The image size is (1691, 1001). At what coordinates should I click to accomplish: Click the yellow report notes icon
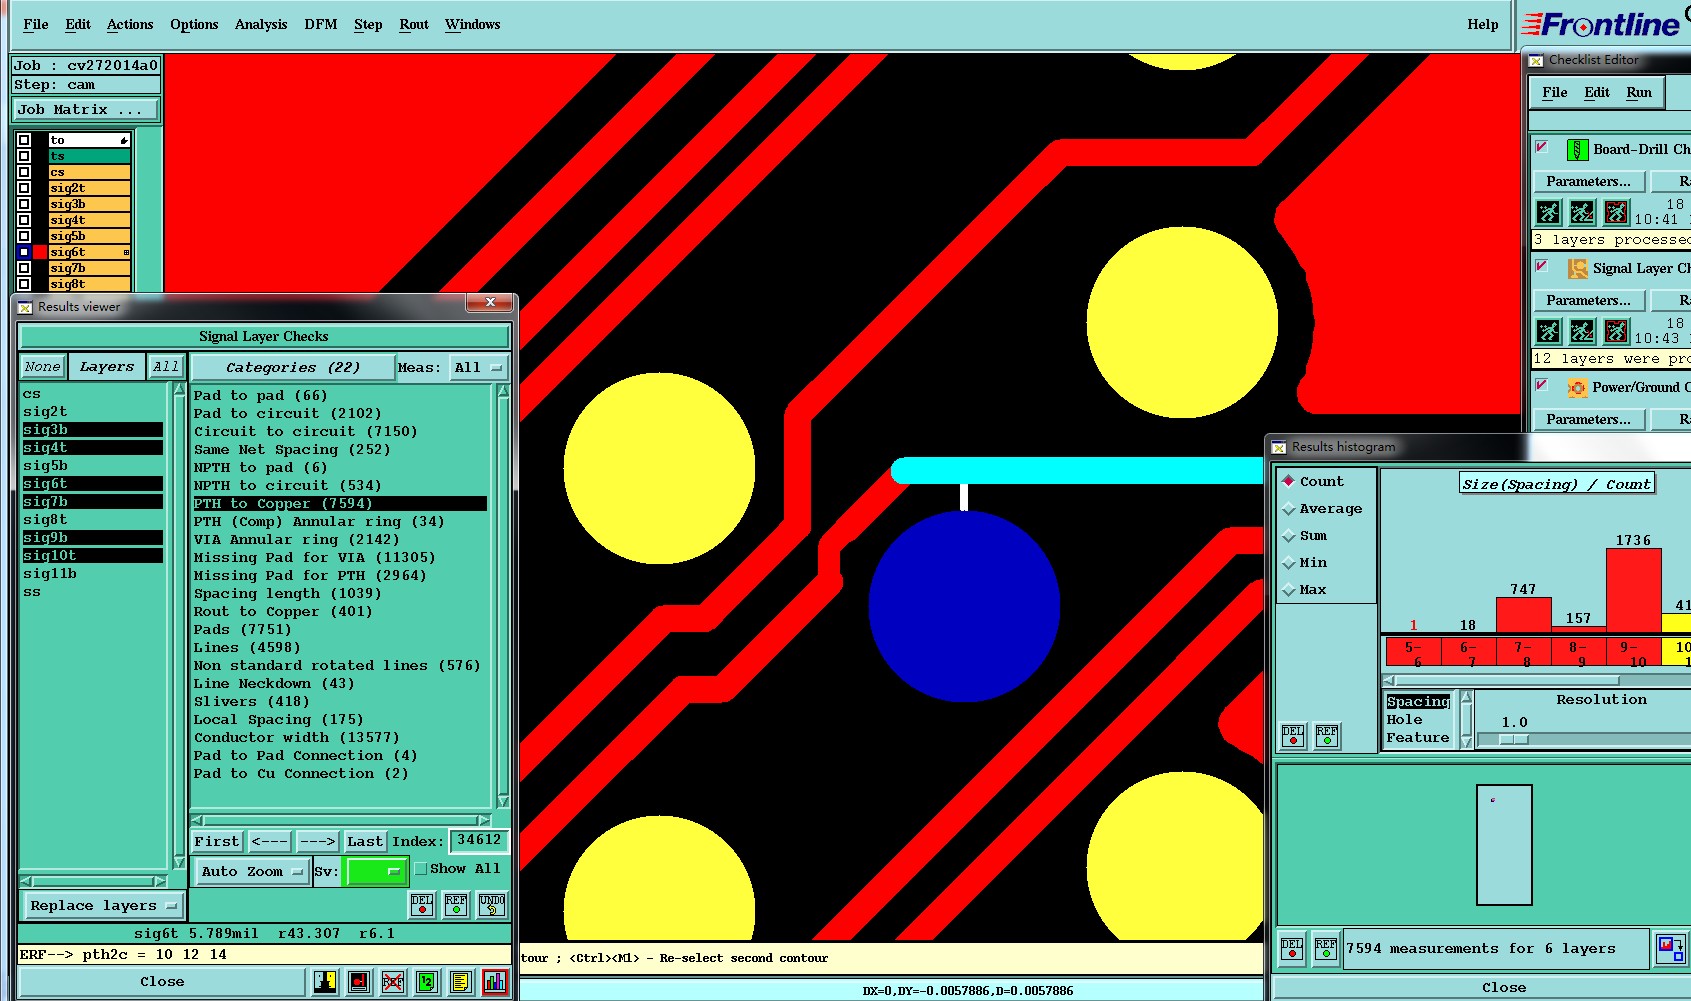(460, 982)
